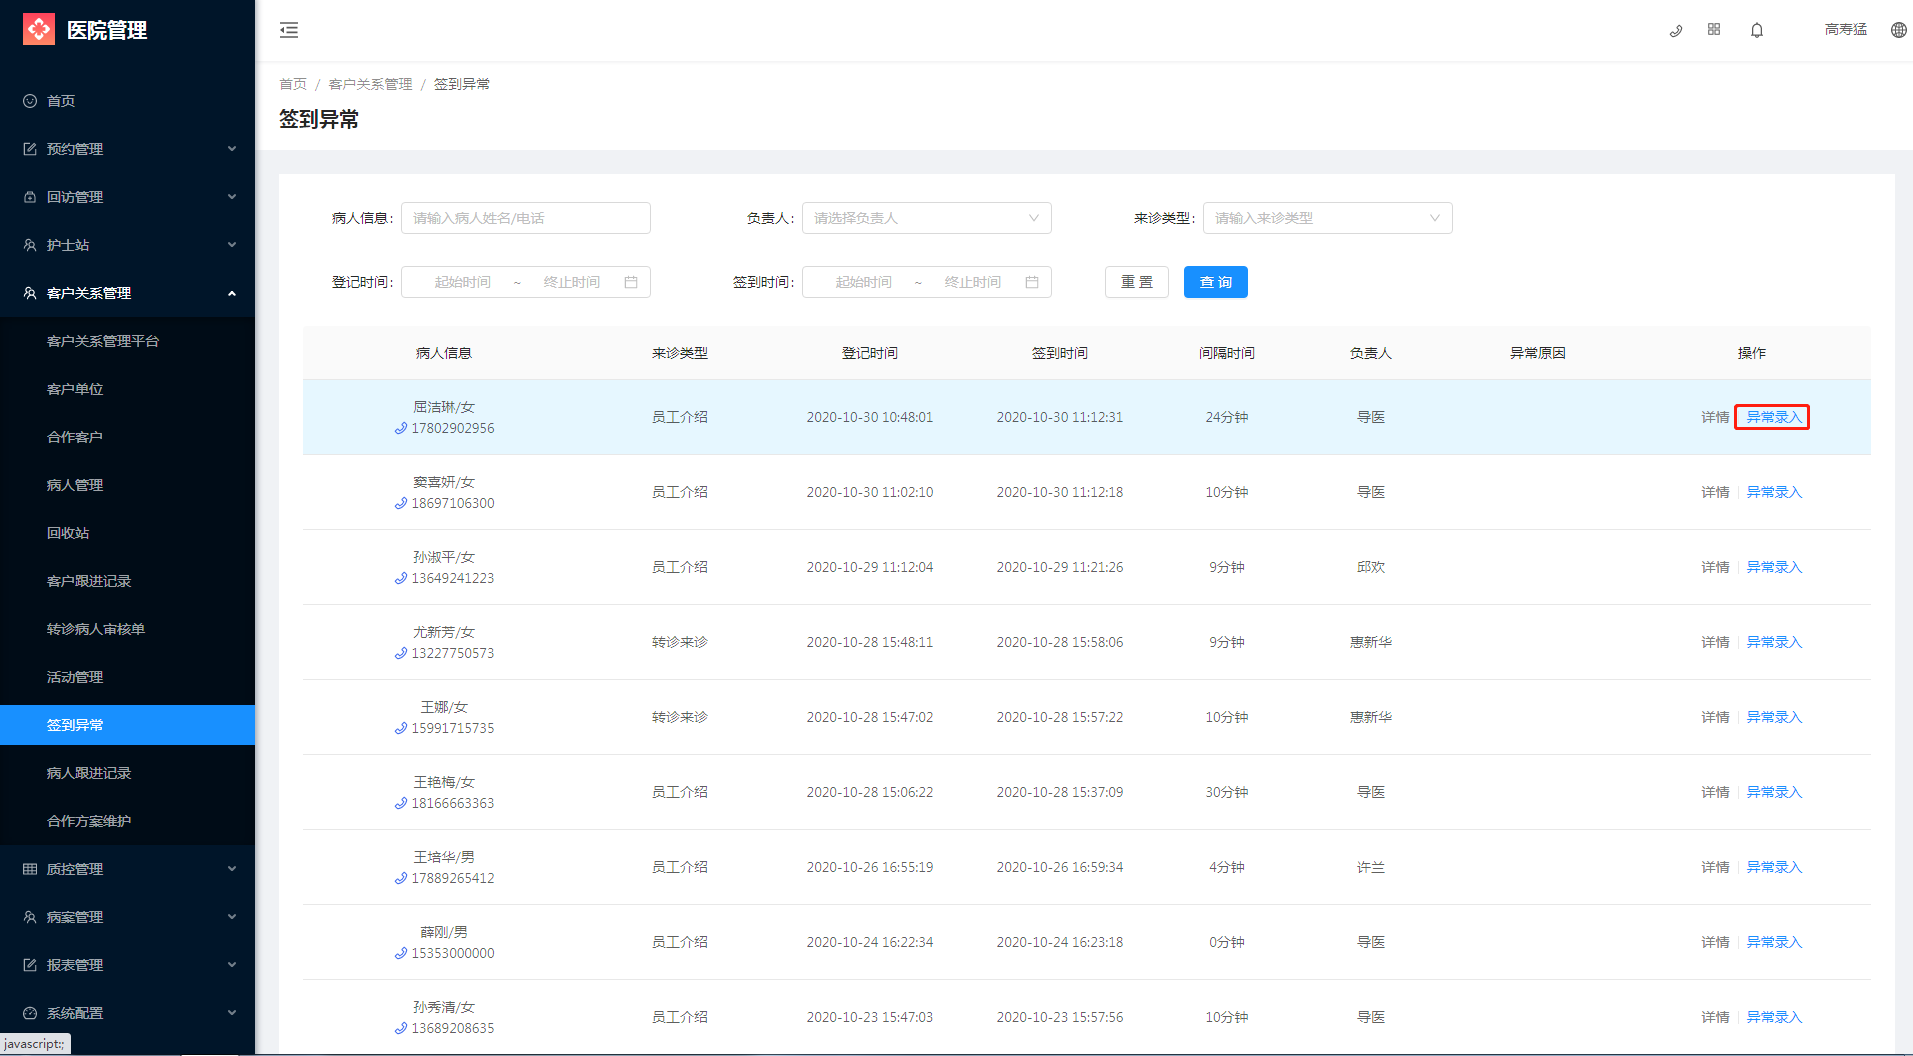Open the 负责人 selection dropdown

click(926, 218)
